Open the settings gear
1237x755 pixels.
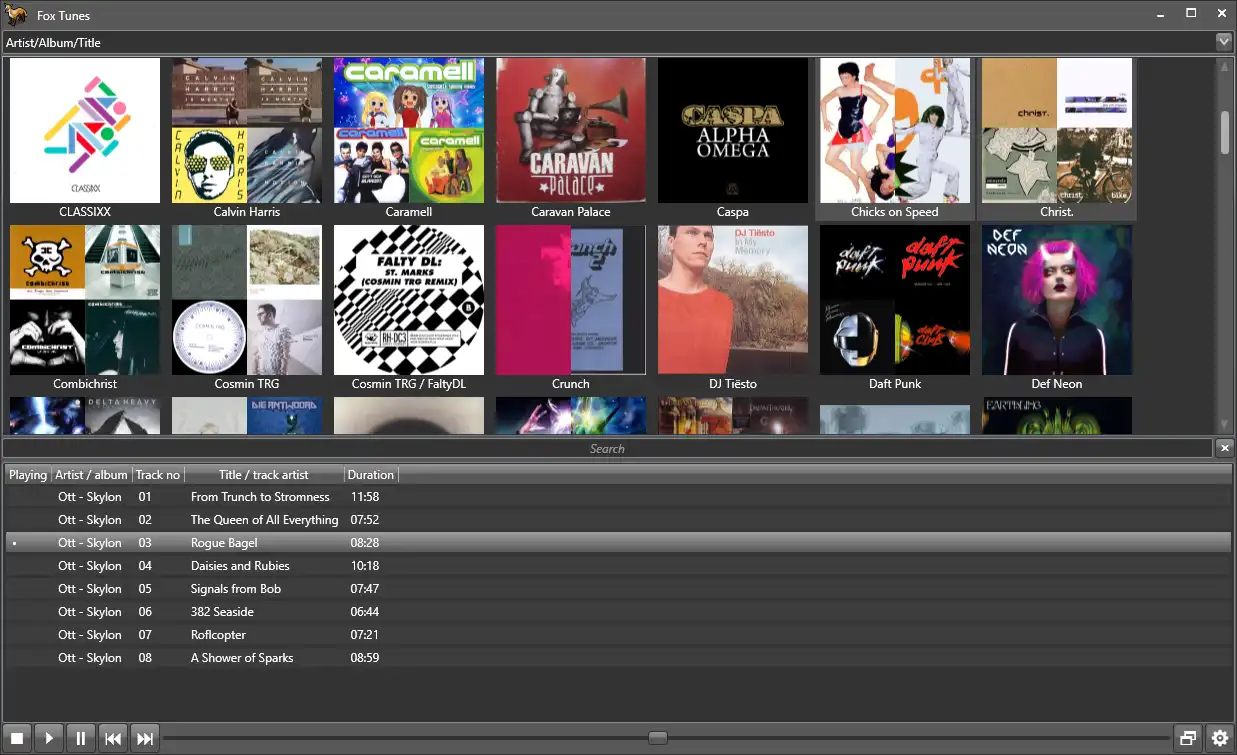[1220, 738]
